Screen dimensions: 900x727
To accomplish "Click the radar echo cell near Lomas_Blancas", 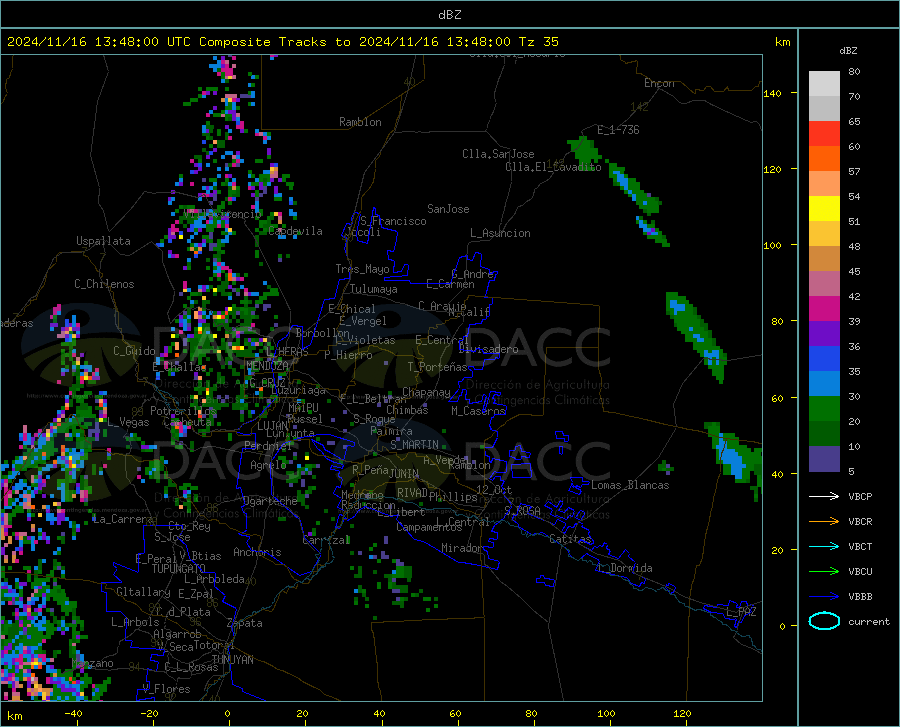I will 666,467.
